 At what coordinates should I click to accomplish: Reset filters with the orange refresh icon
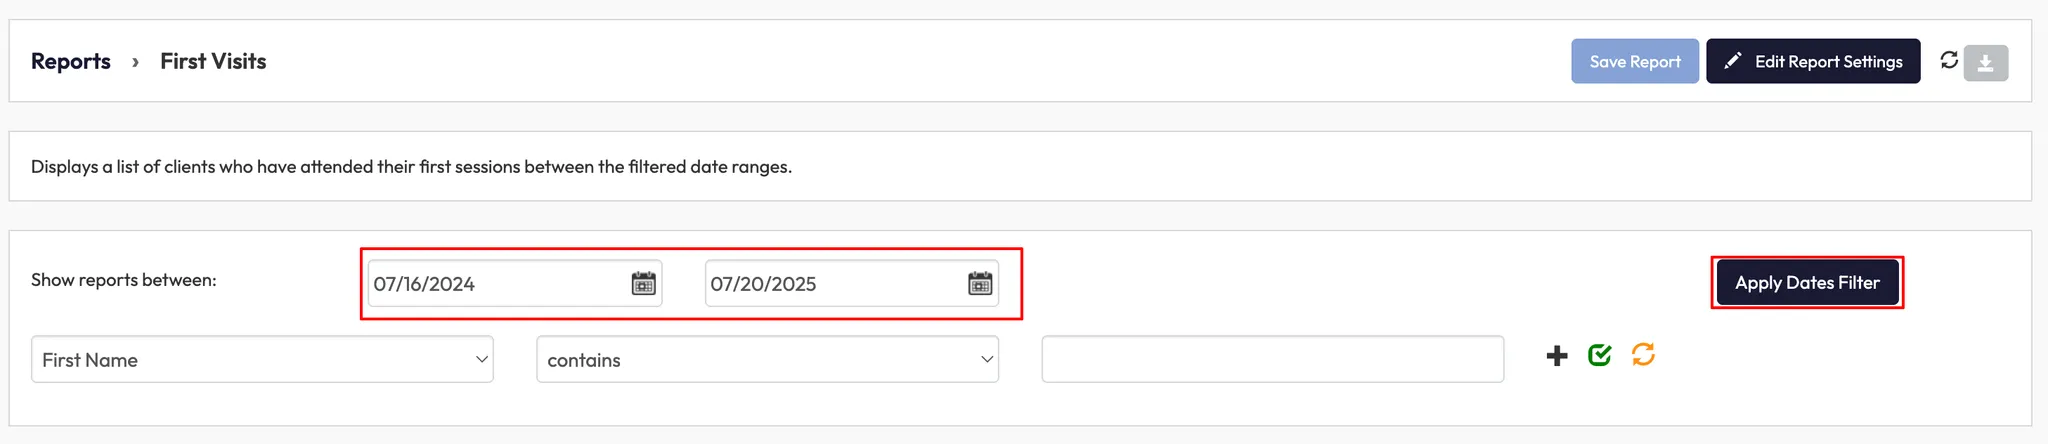pos(1643,355)
